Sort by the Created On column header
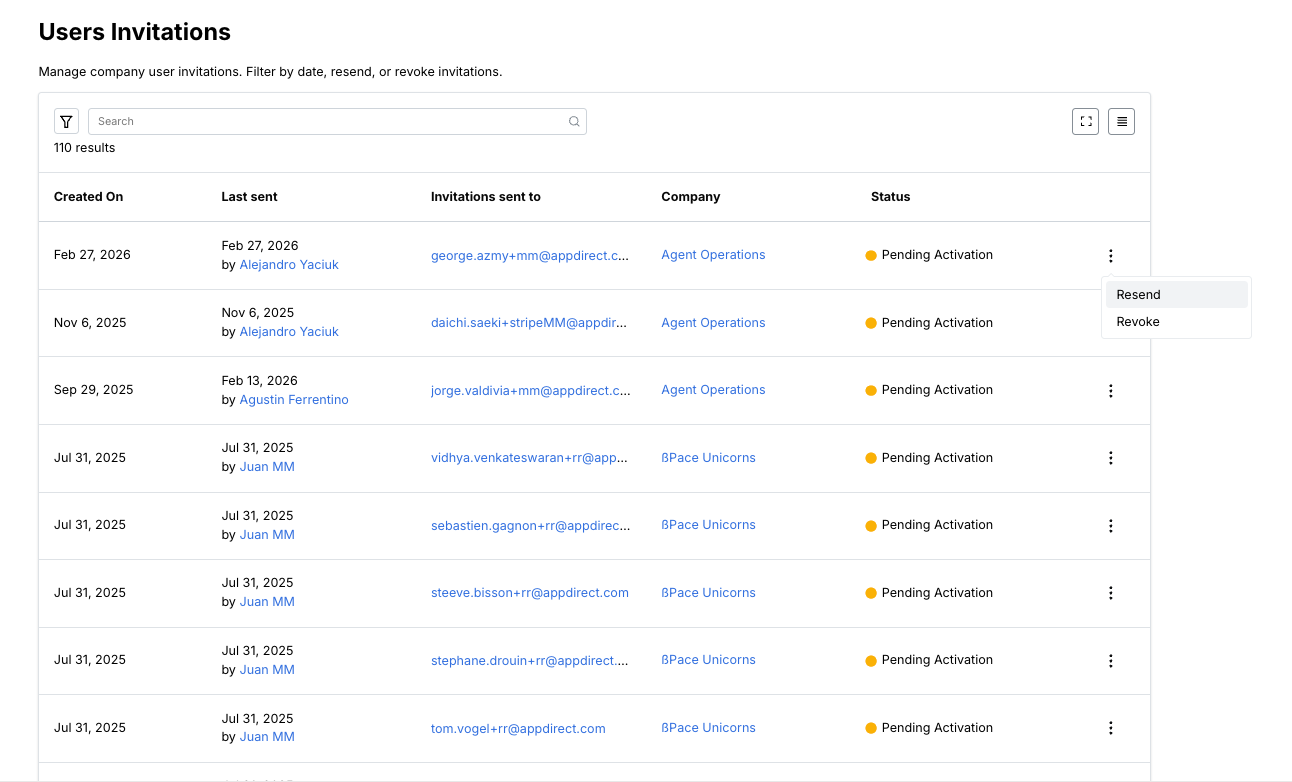The image size is (1292, 782). pyautogui.click(x=88, y=197)
